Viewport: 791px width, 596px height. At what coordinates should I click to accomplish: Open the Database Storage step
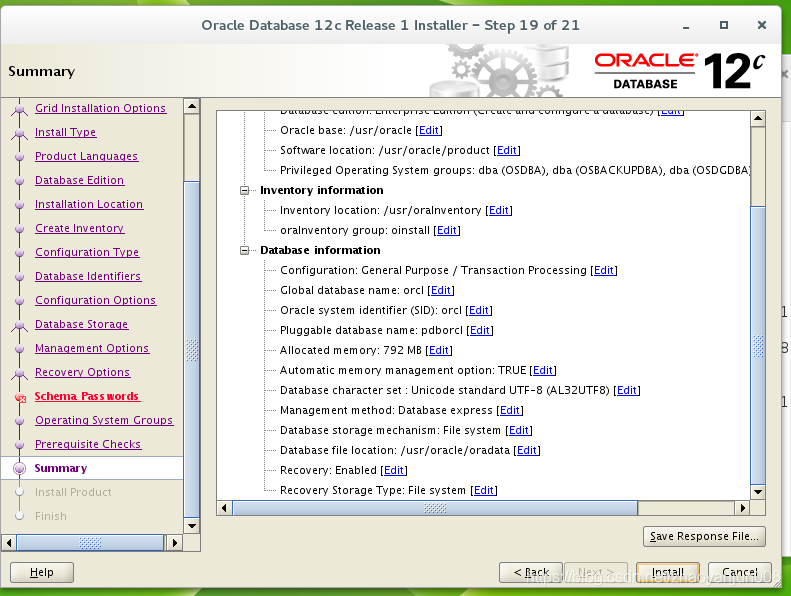(x=81, y=324)
